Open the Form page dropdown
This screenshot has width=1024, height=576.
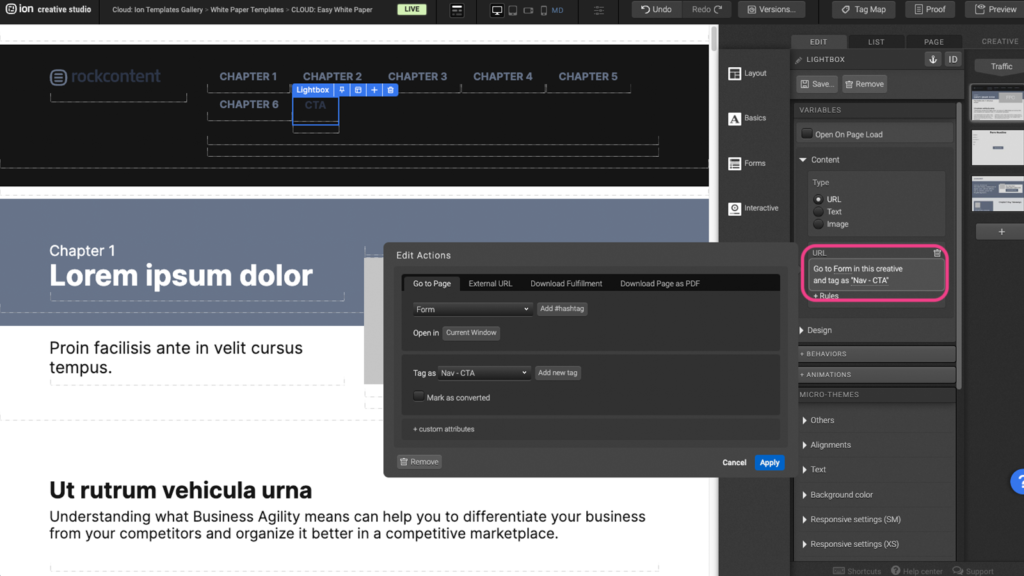point(472,309)
